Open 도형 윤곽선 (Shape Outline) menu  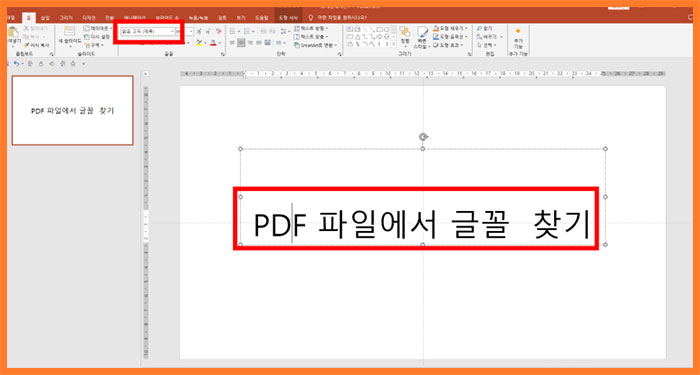coord(451,37)
